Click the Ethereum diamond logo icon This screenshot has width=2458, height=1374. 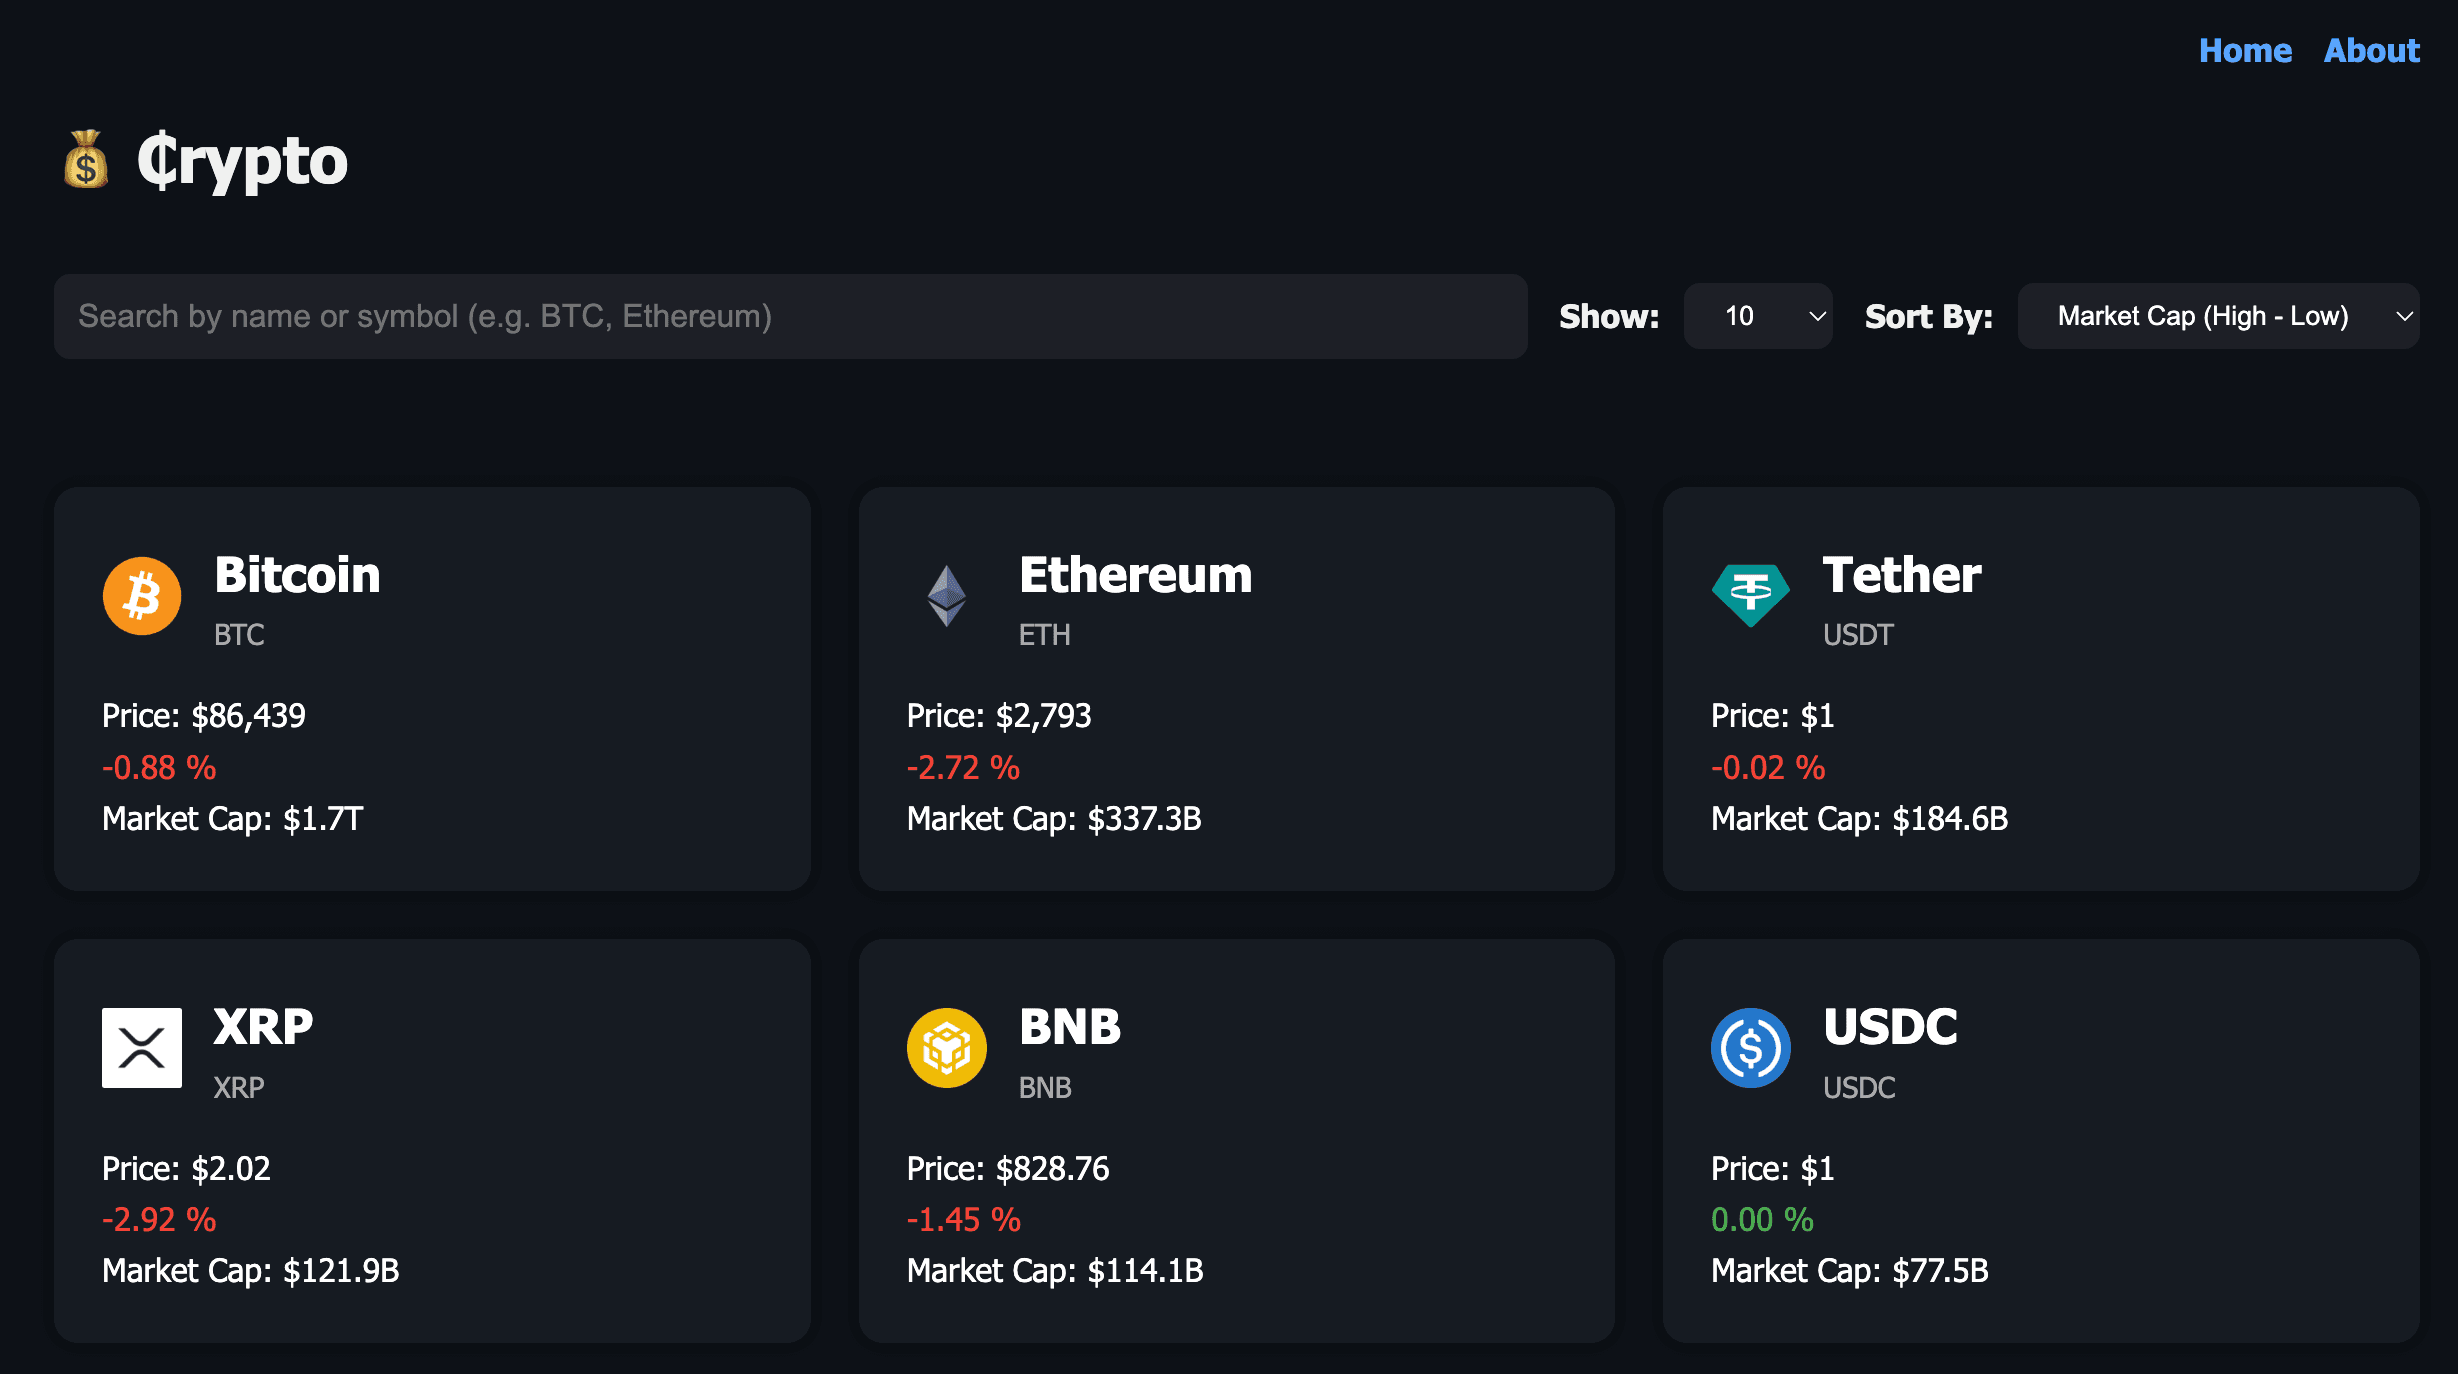point(947,596)
